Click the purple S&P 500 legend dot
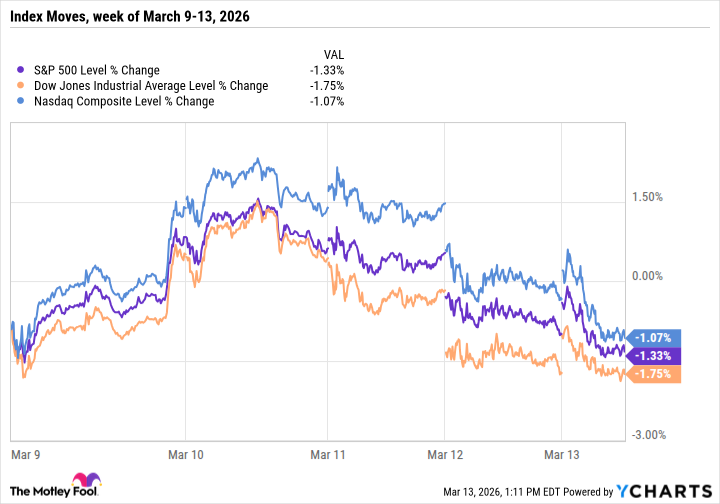Screen dimensions: 720x504 pyautogui.click(x=22, y=70)
